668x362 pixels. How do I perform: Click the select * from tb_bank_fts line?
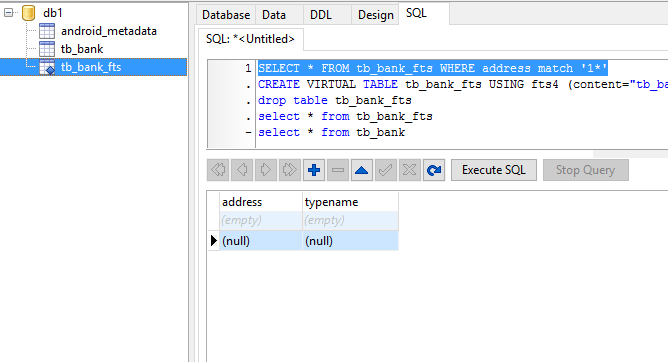pos(345,116)
